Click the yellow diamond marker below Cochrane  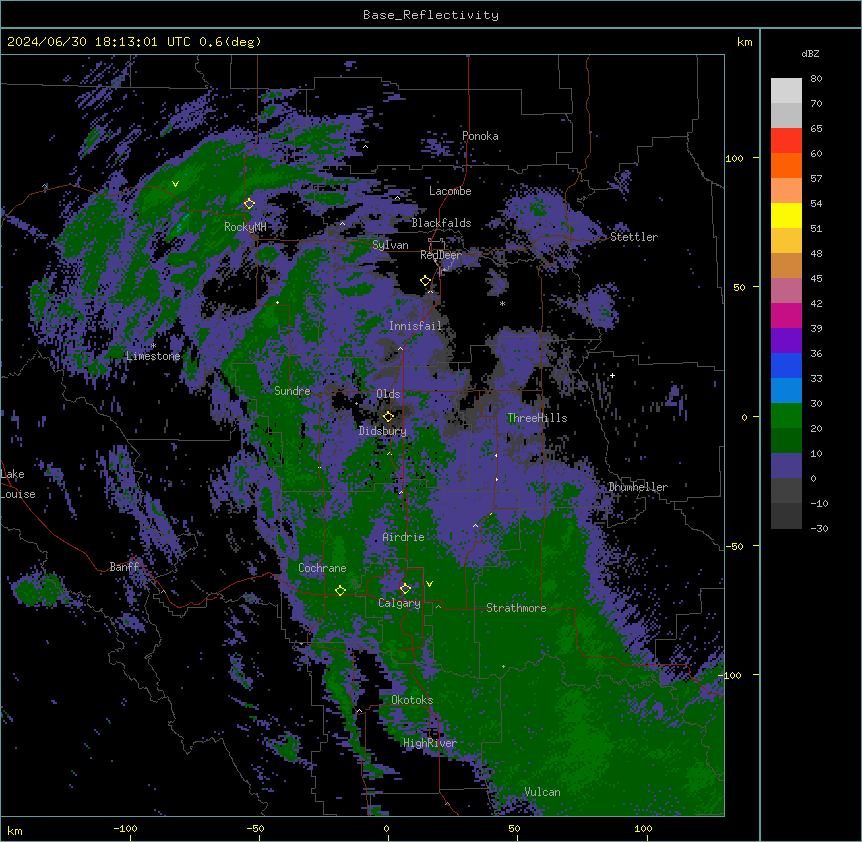coord(340,590)
